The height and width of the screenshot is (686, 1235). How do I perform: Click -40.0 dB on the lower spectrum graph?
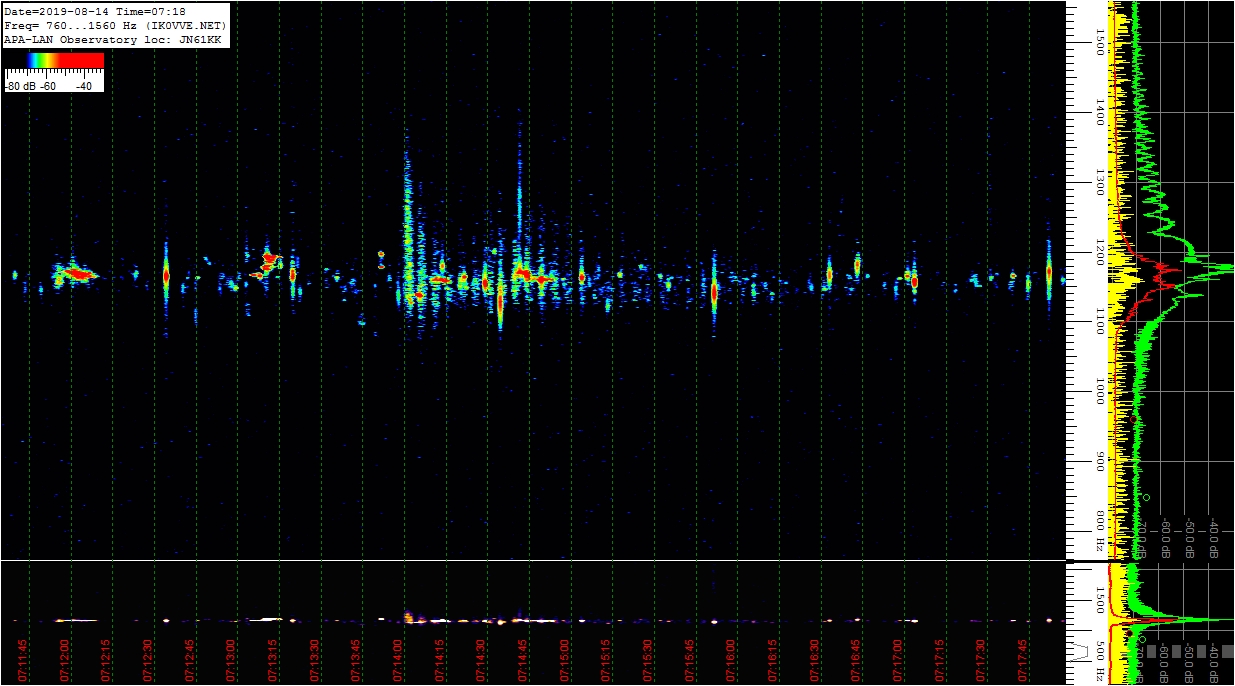pos(1214,665)
